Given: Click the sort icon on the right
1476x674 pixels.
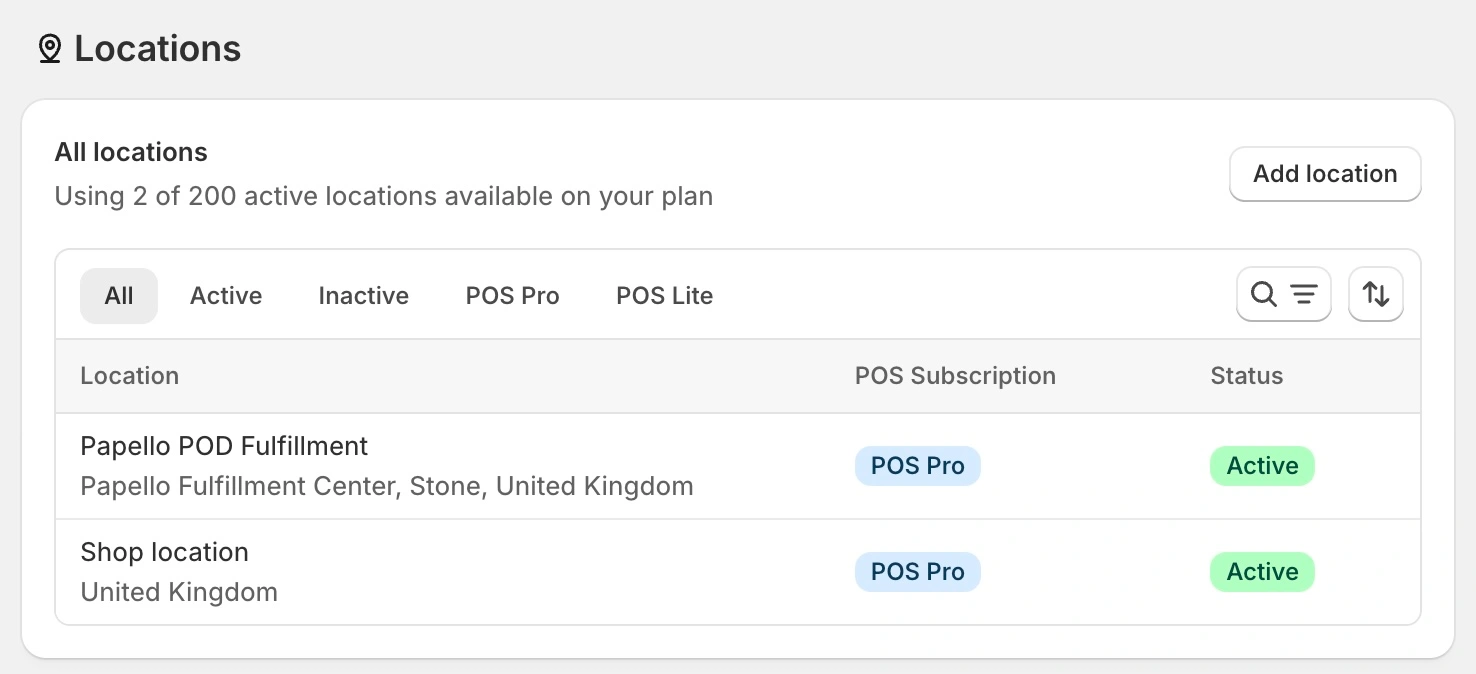Looking at the screenshot, I should [1375, 294].
